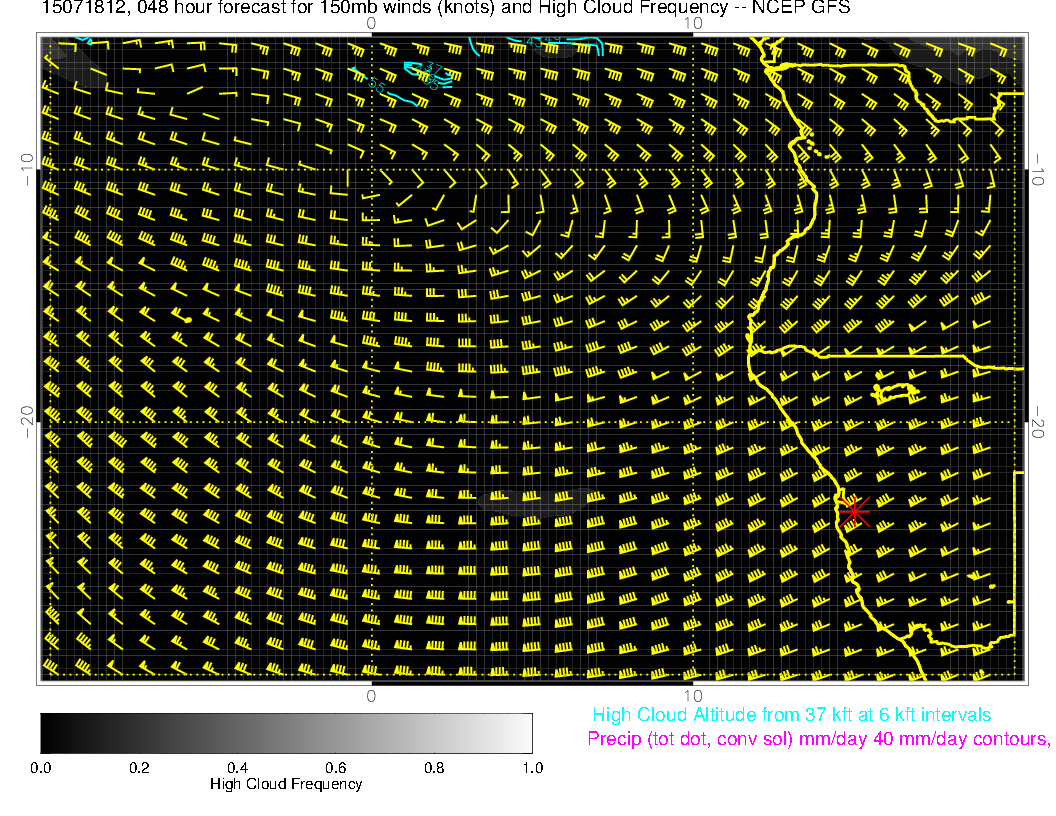Viewport: 1056px width, 816px height.
Task: Click the '1.0' colorbar tick label
Action: coord(533,768)
